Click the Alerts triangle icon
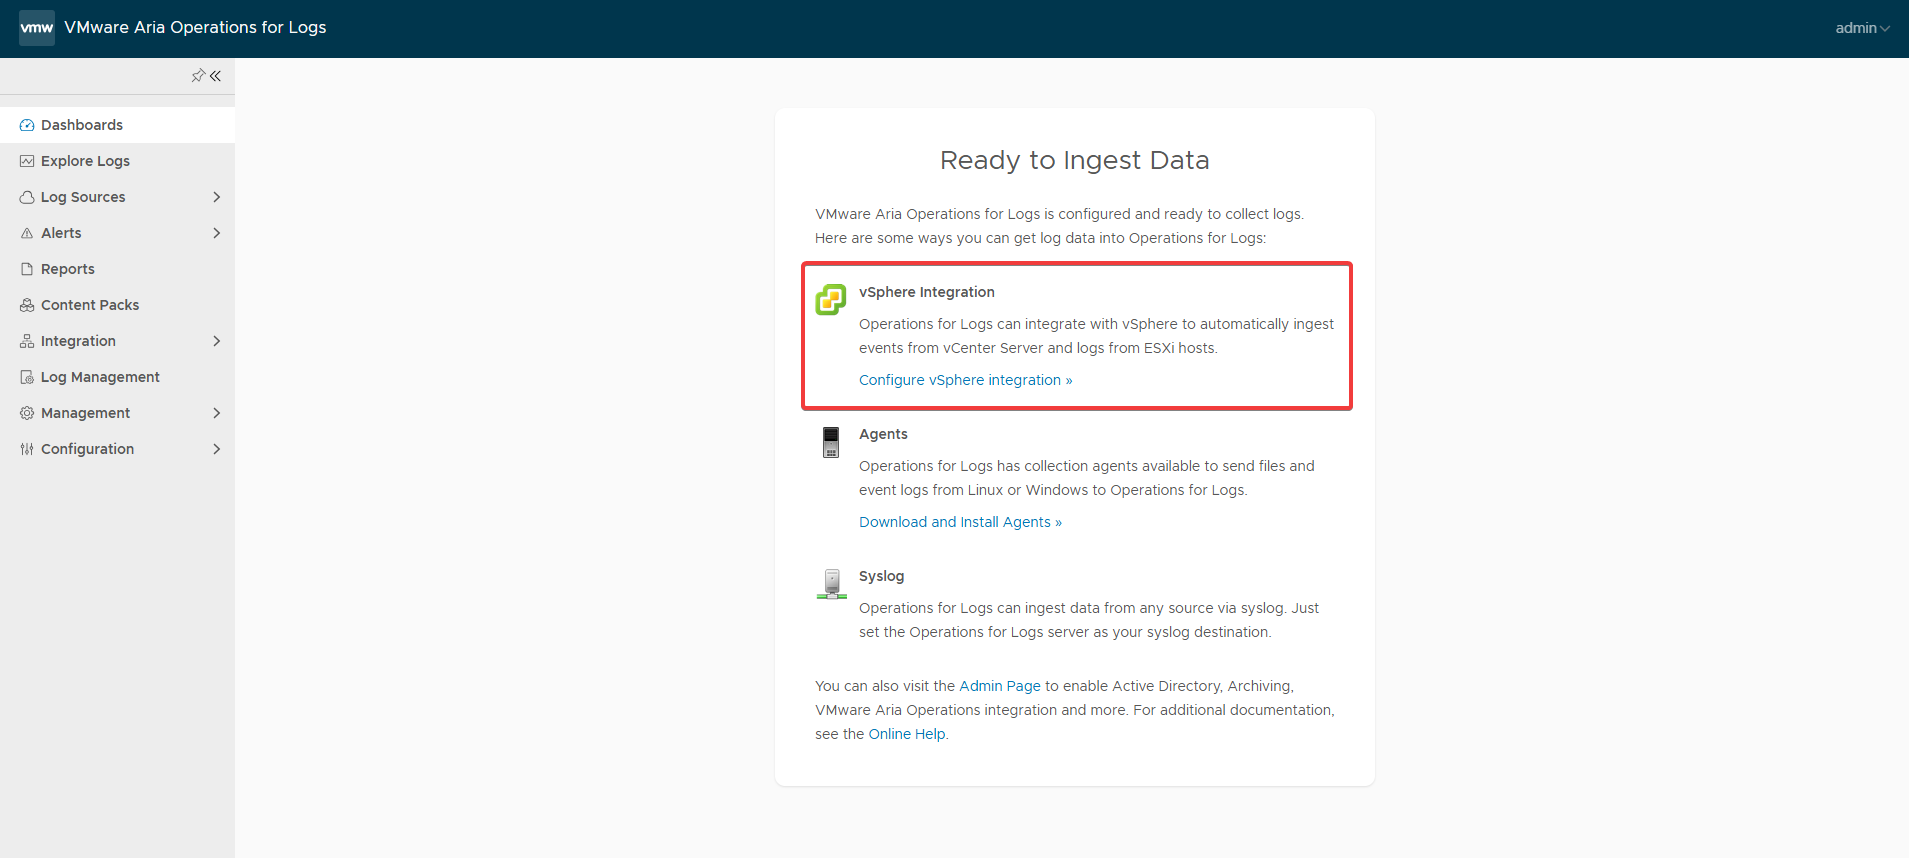This screenshot has height=858, width=1909. [x=27, y=233]
